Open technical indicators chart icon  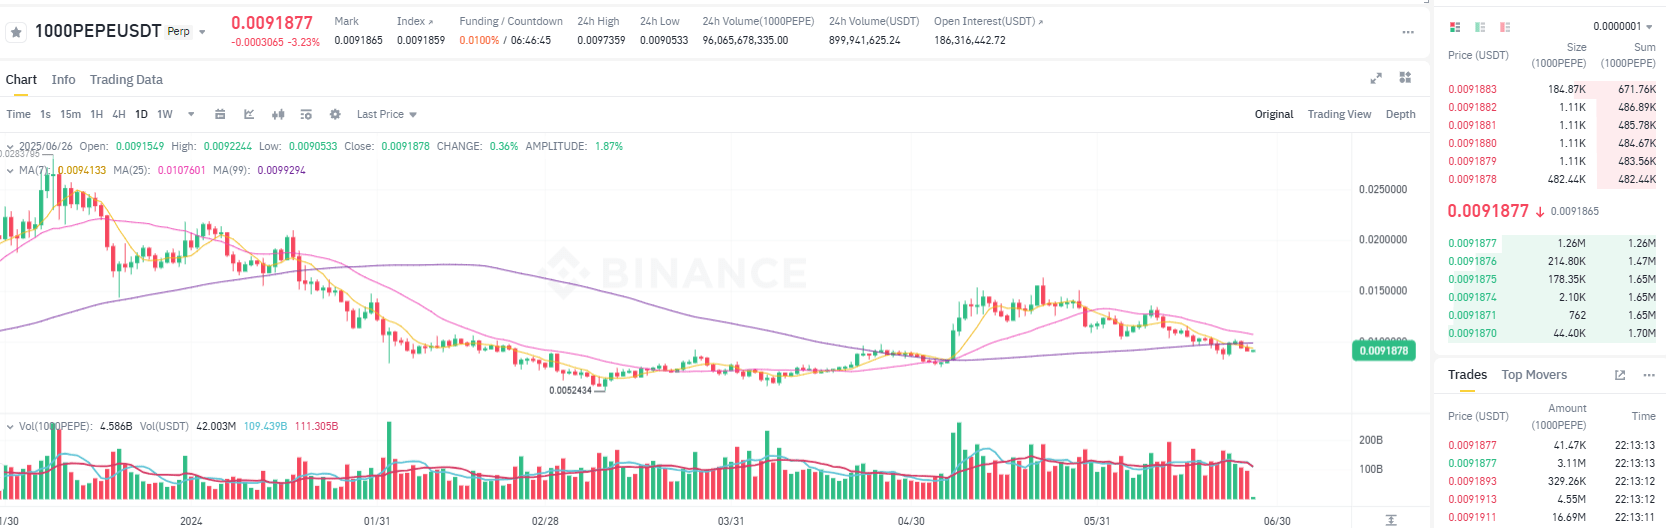tap(249, 114)
